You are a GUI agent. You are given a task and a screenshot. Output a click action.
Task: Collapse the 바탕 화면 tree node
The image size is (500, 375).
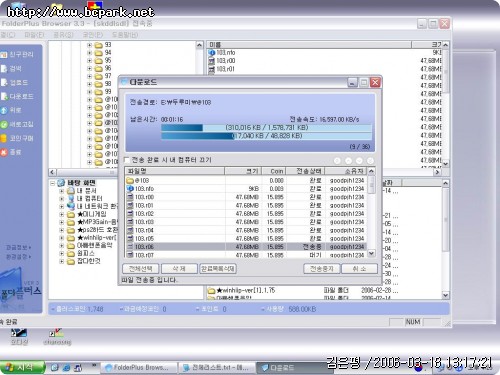53,183
